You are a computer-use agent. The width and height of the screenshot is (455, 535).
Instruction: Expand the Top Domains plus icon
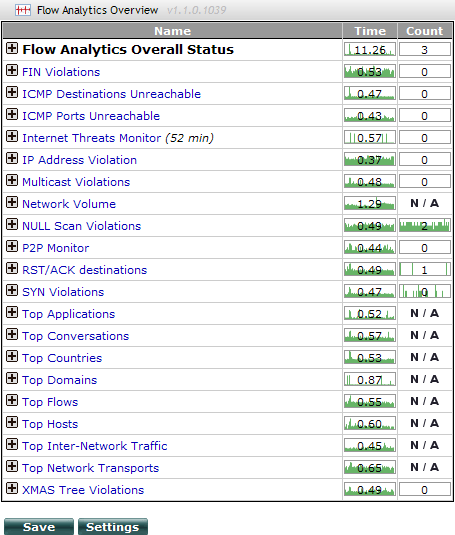[x=12, y=378]
